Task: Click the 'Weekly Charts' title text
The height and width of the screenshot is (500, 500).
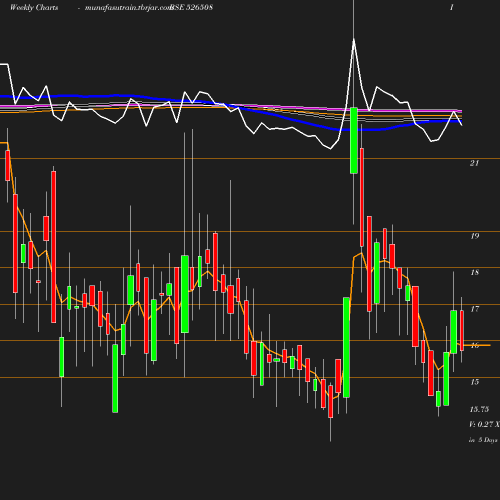Action: [x=34, y=7]
